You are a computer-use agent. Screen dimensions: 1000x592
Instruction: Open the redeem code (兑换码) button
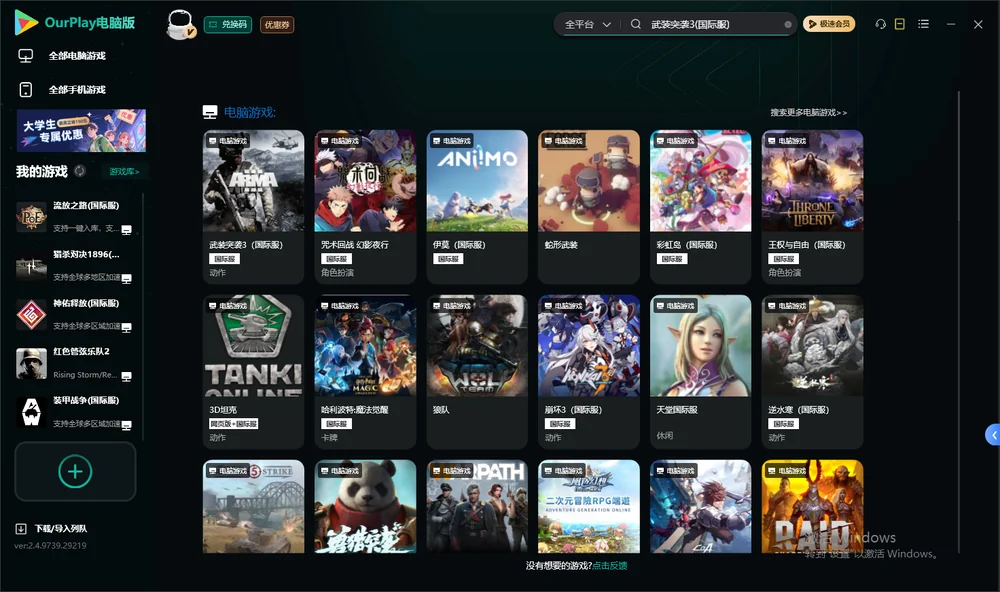(x=228, y=24)
